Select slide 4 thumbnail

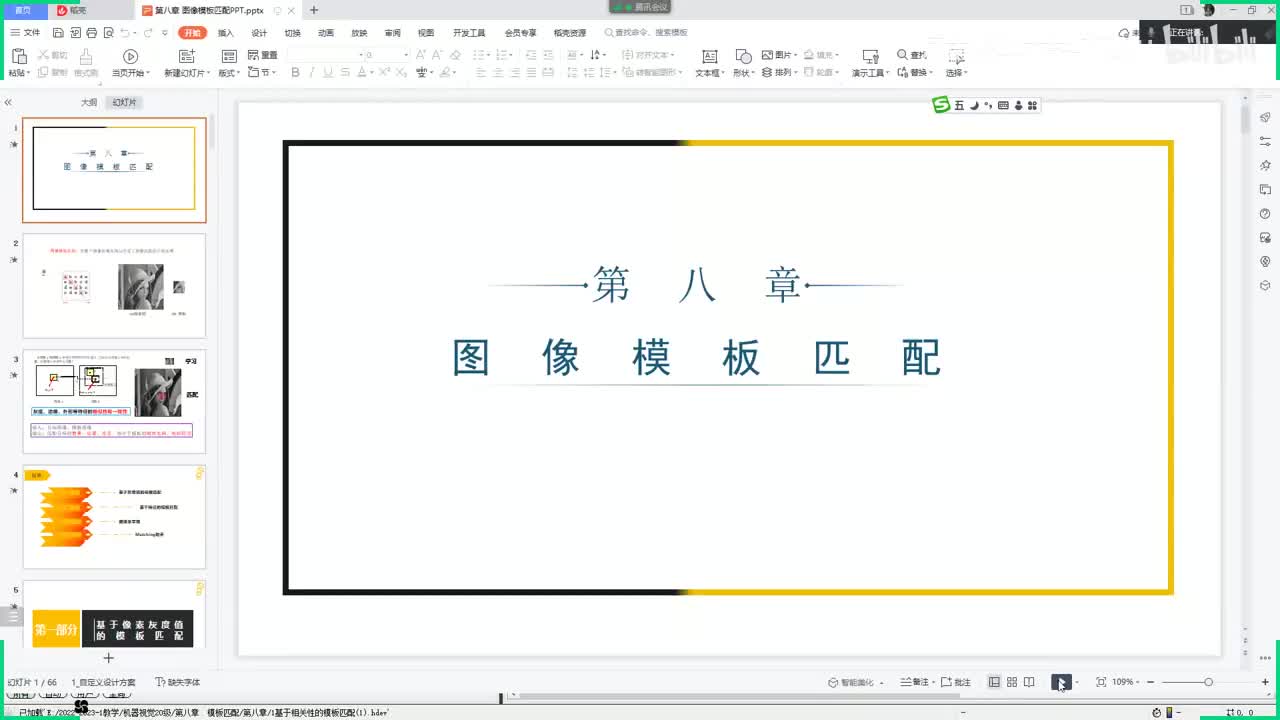point(114,518)
